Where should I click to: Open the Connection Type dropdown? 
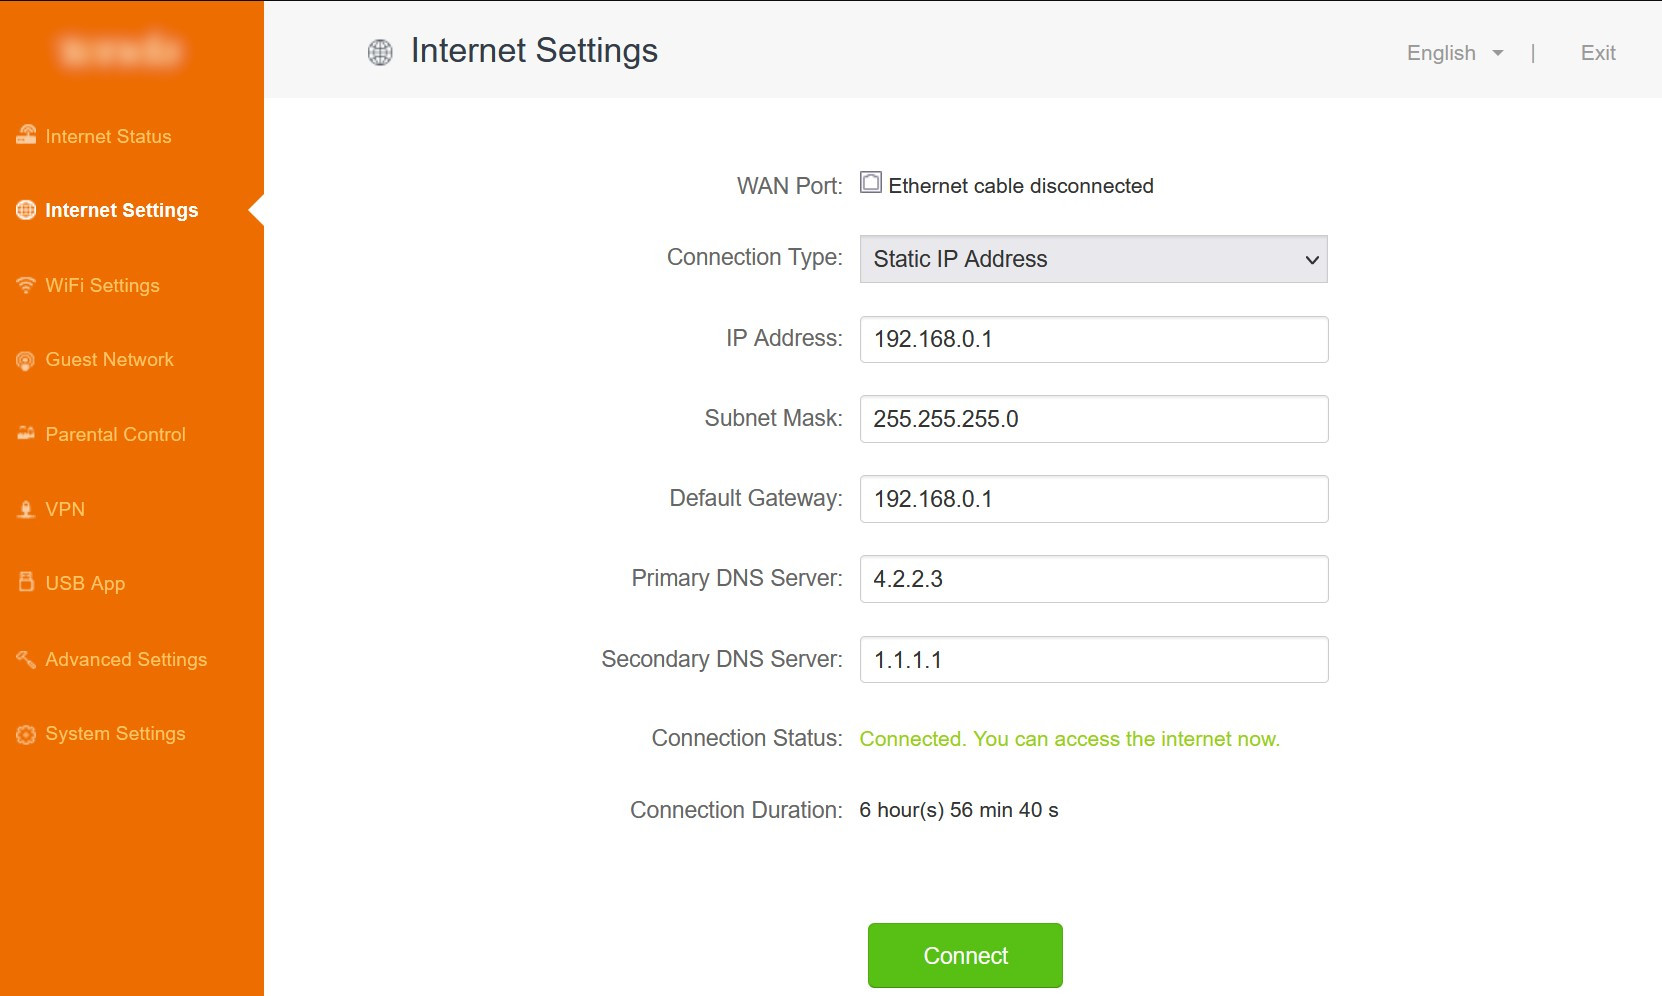pyautogui.click(x=1093, y=259)
